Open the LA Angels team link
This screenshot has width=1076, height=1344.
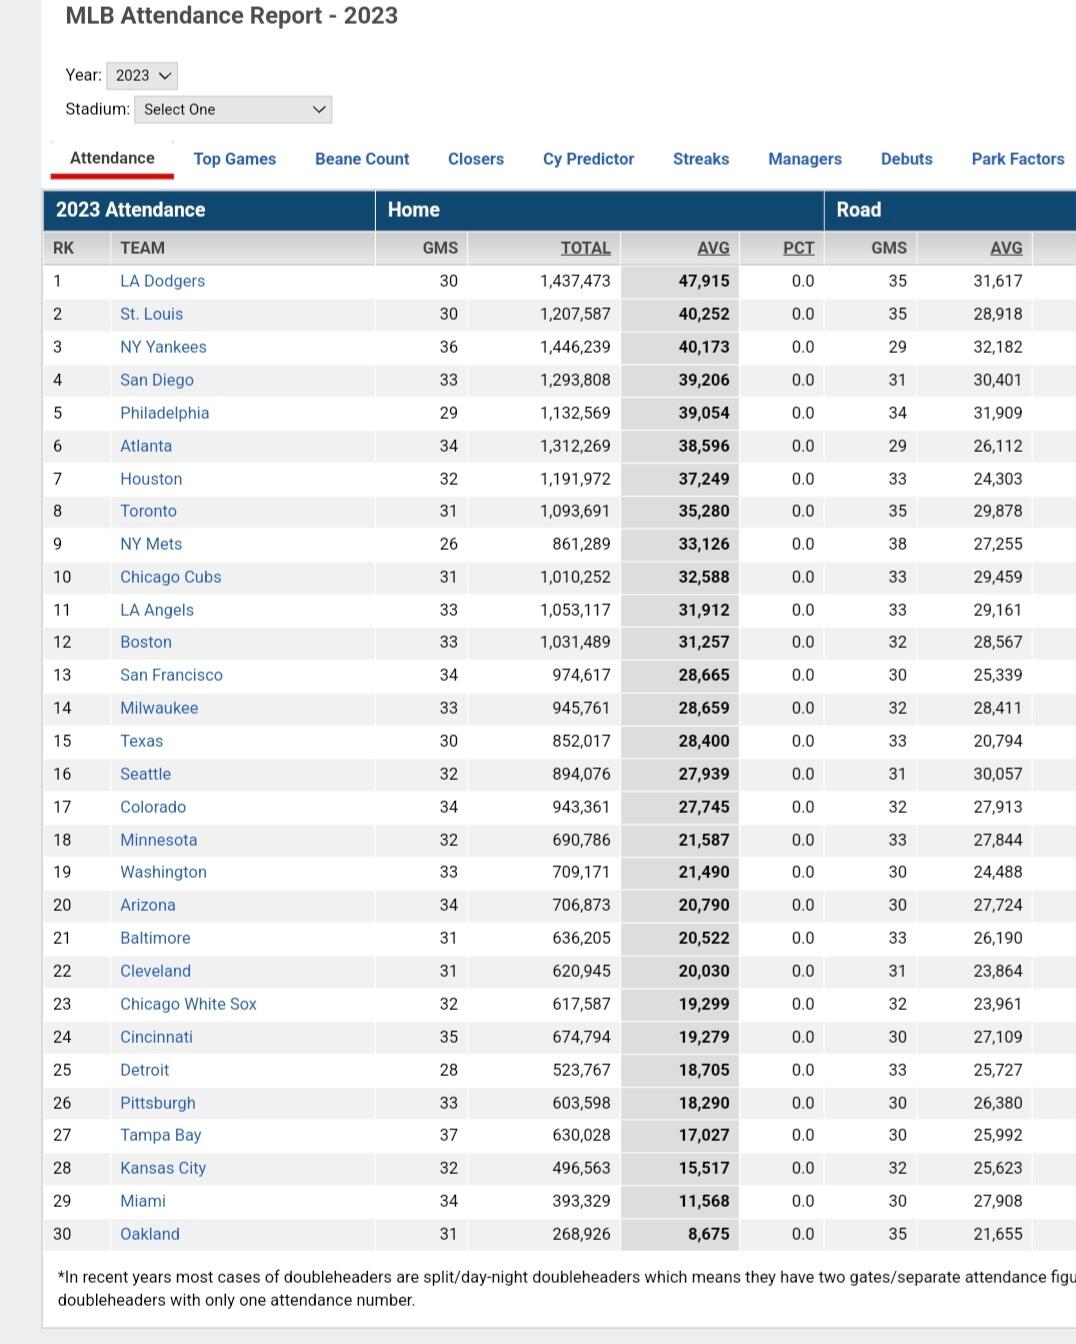click(x=157, y=610)
